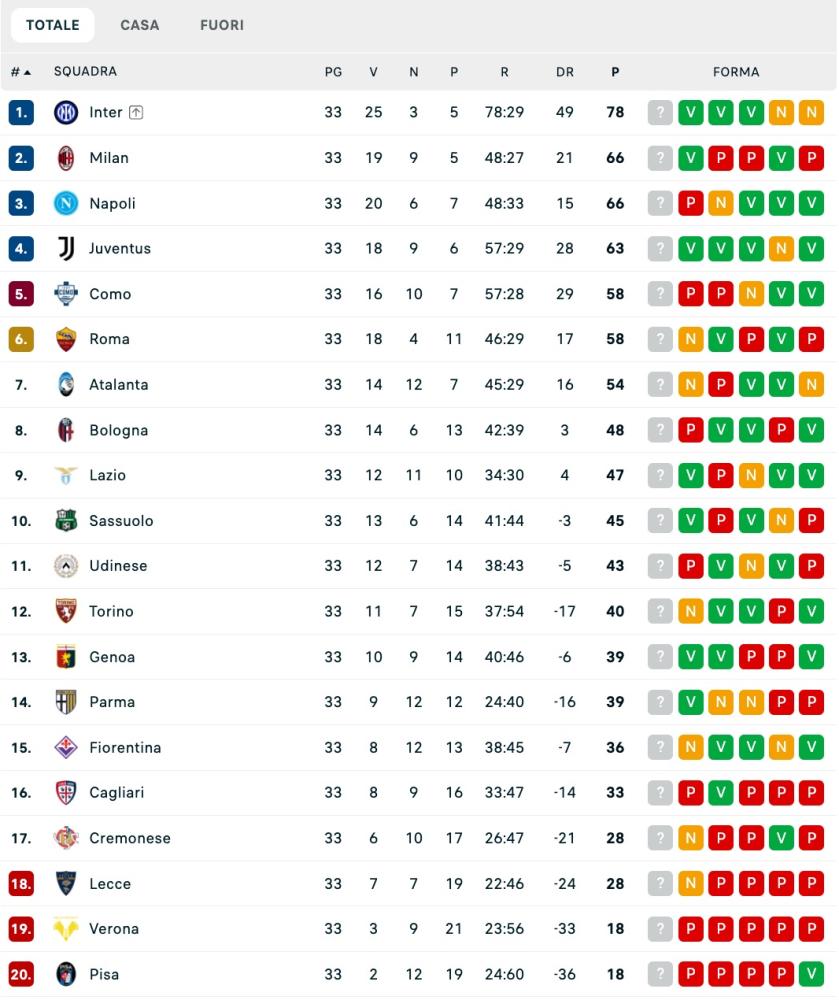Viewport: 839px width, 1000px height.
Task: Click the Lazio eagle crest
Action: (66, 475)
